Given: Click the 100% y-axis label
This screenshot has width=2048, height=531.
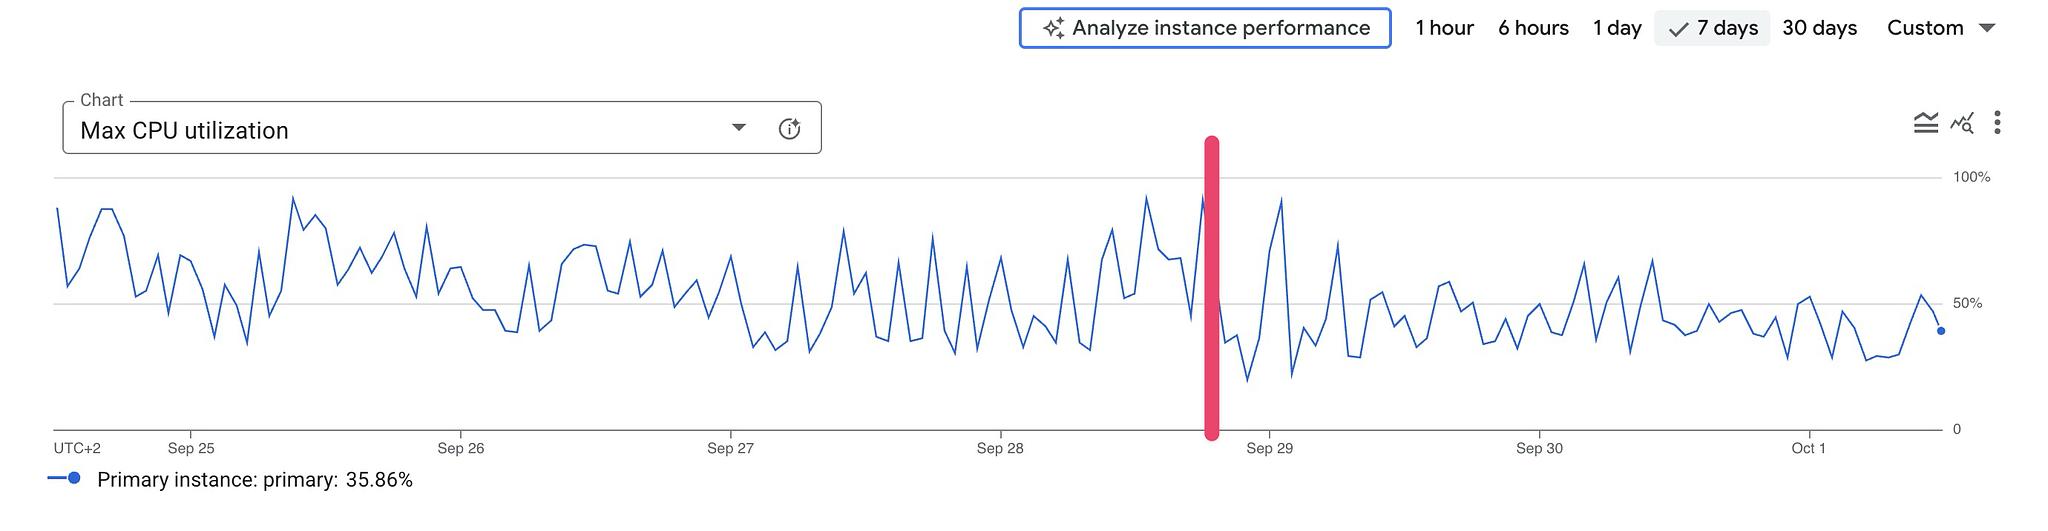Looking at the screenshot, I should [1971, 177].
